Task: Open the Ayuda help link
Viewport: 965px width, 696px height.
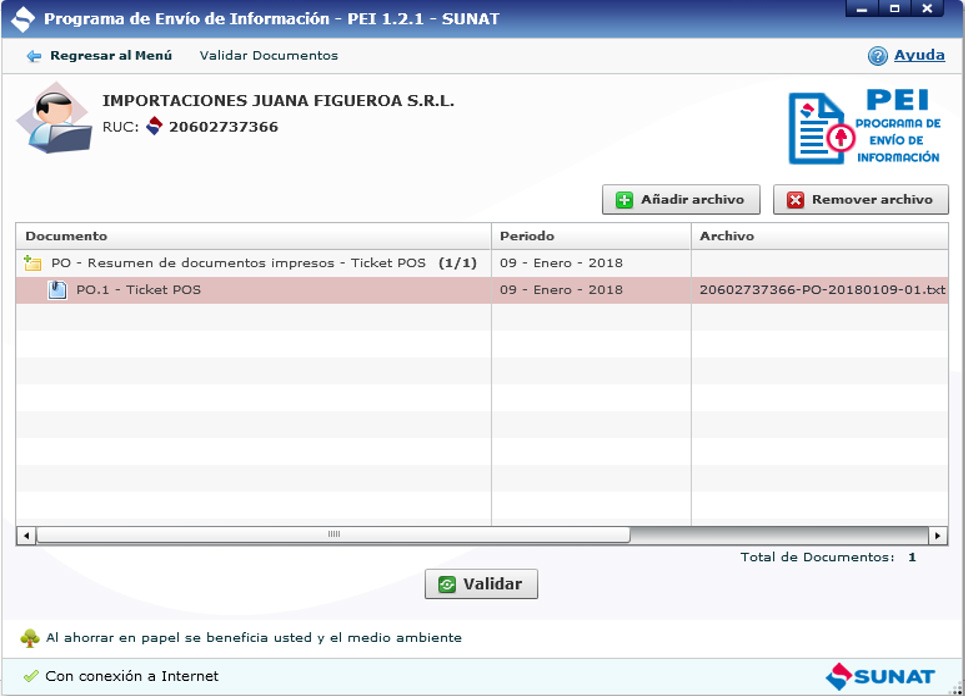Action: pos(919,56)
